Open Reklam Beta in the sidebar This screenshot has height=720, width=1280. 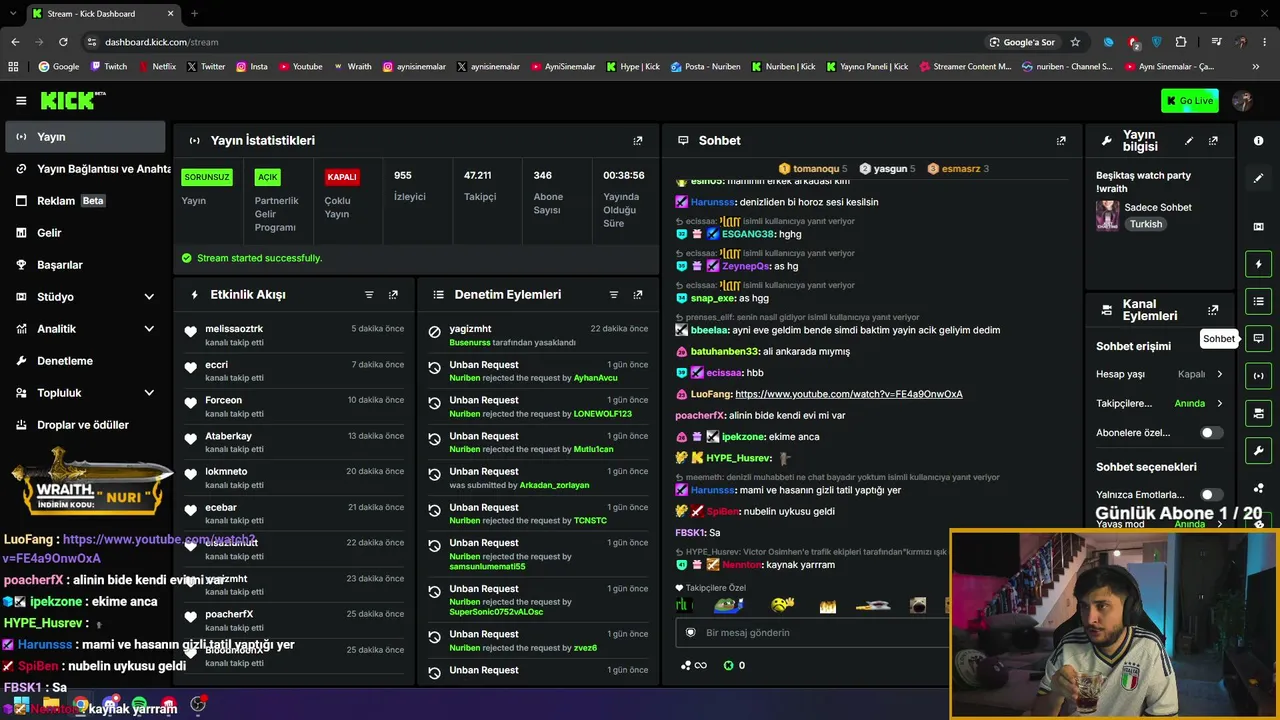click(86, 201)
